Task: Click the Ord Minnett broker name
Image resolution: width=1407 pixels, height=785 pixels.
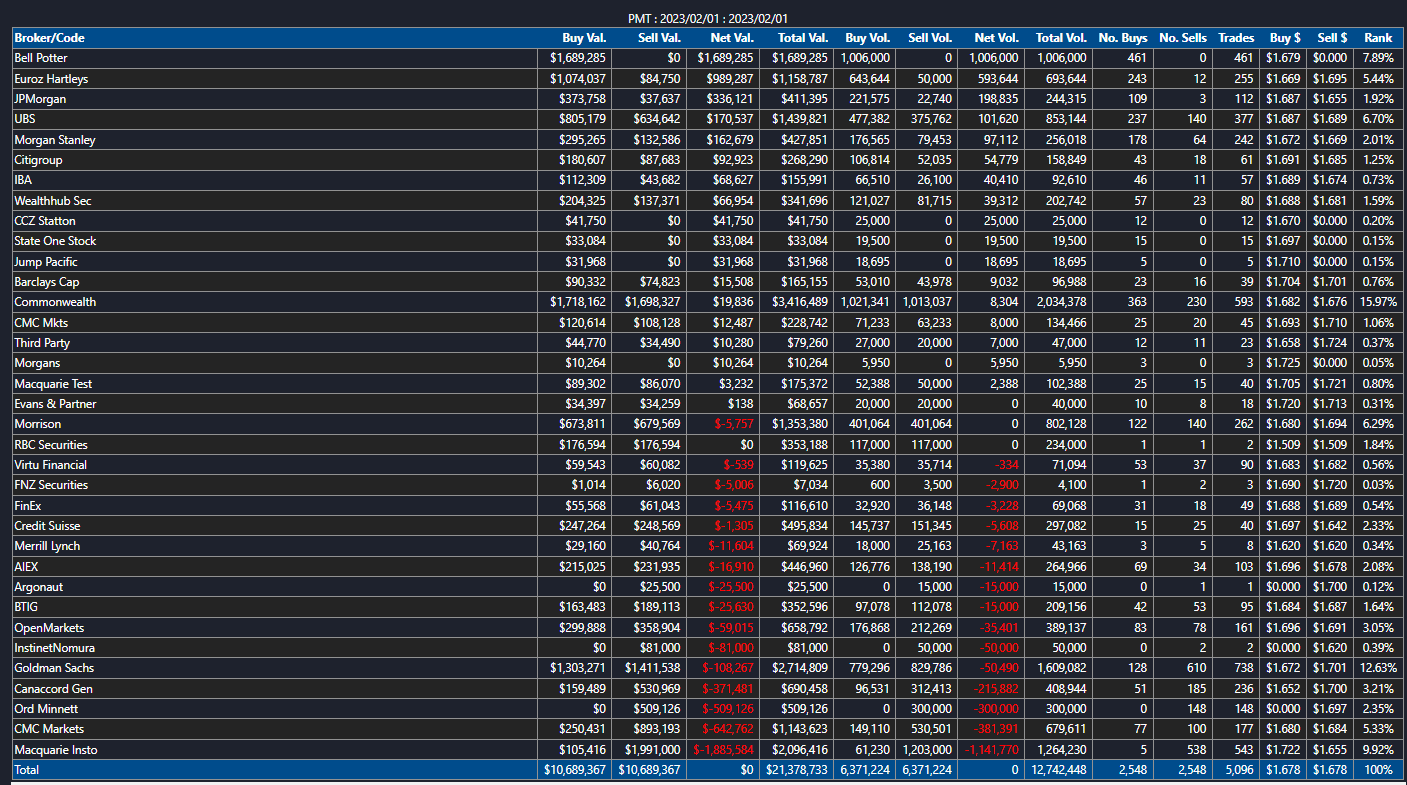Action: [46, 709]
